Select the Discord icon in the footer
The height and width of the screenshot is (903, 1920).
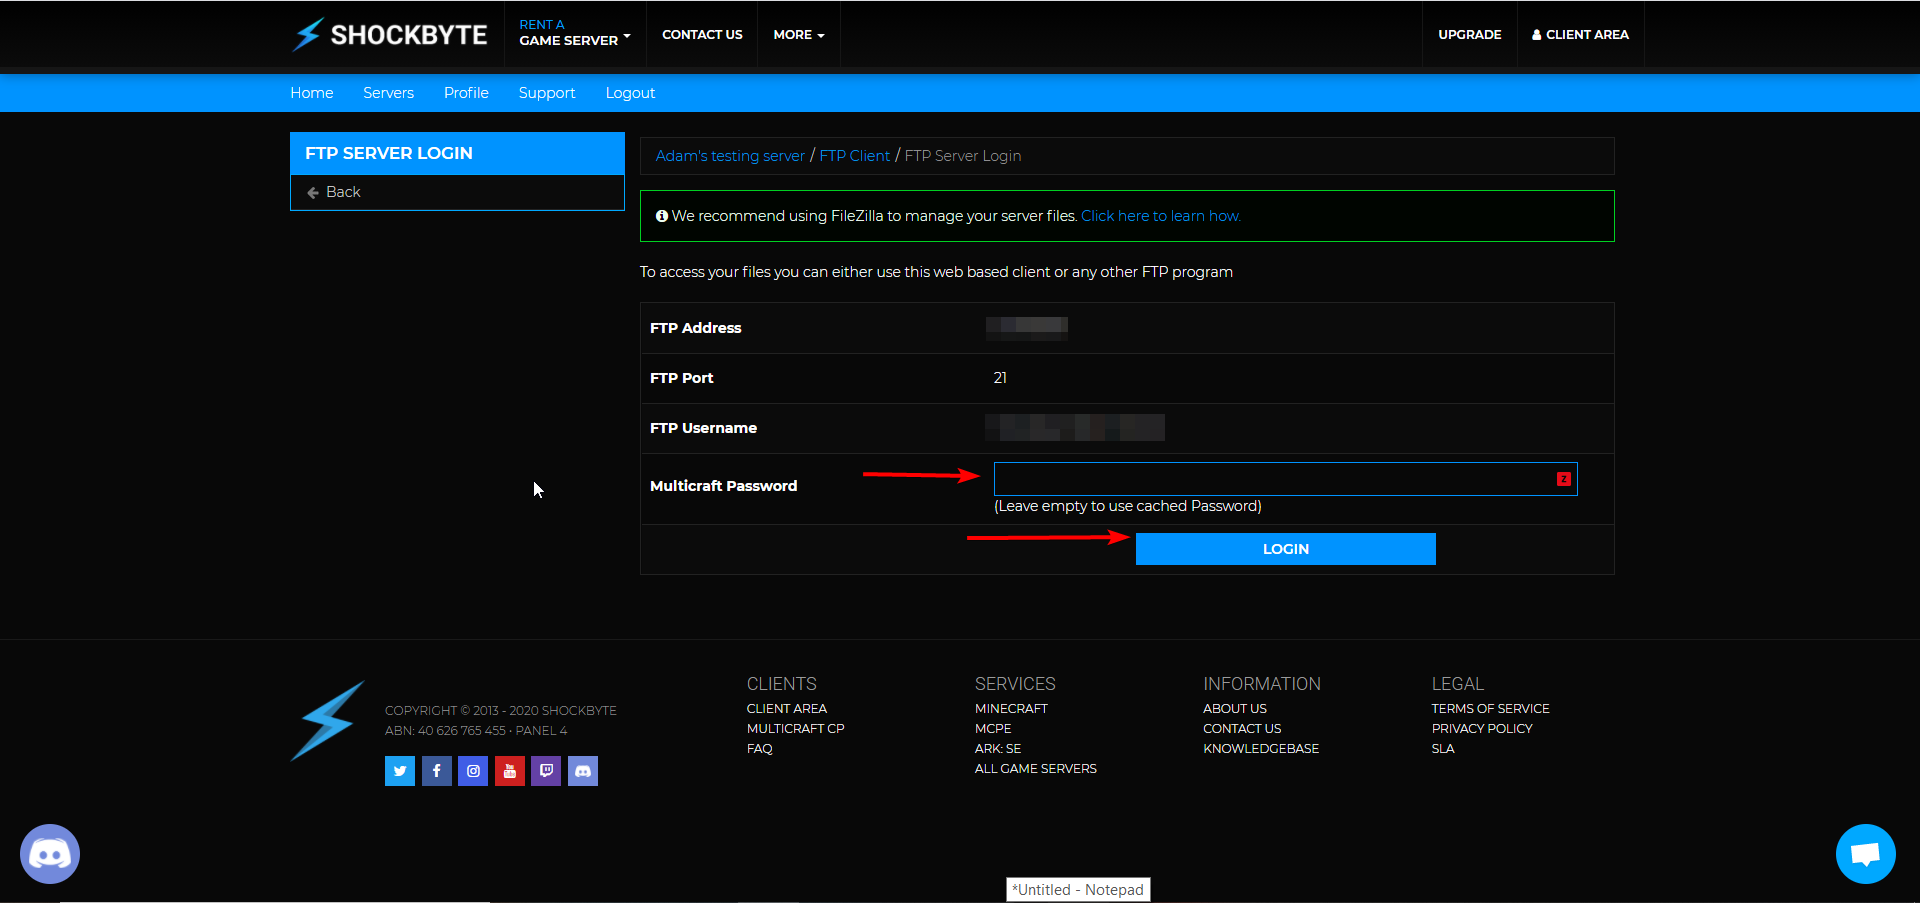click(582, 770)
